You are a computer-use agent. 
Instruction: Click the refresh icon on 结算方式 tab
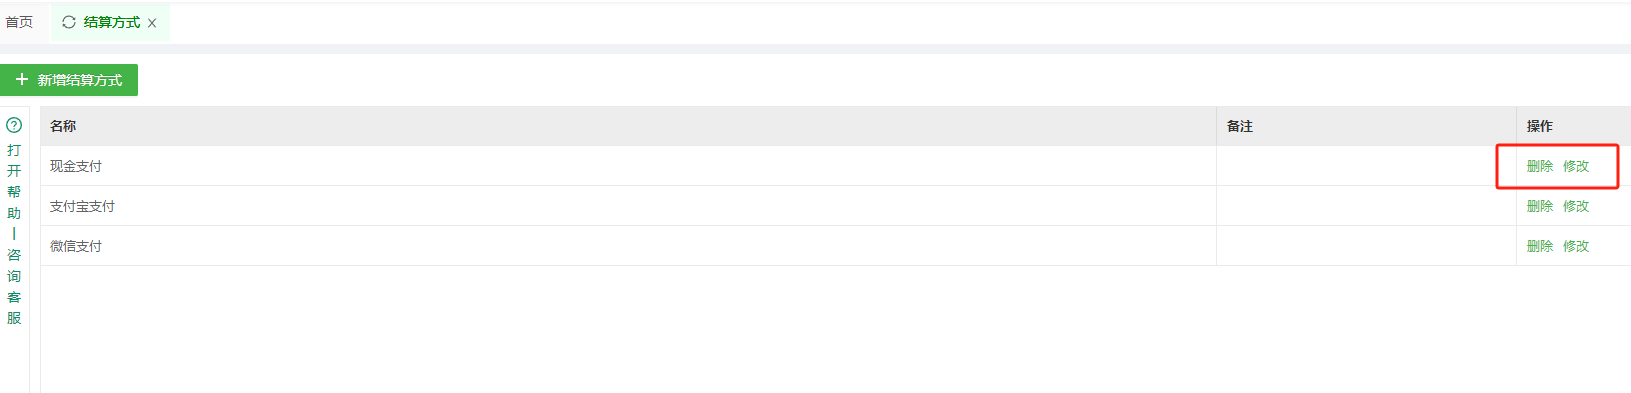tap(69, 22)
